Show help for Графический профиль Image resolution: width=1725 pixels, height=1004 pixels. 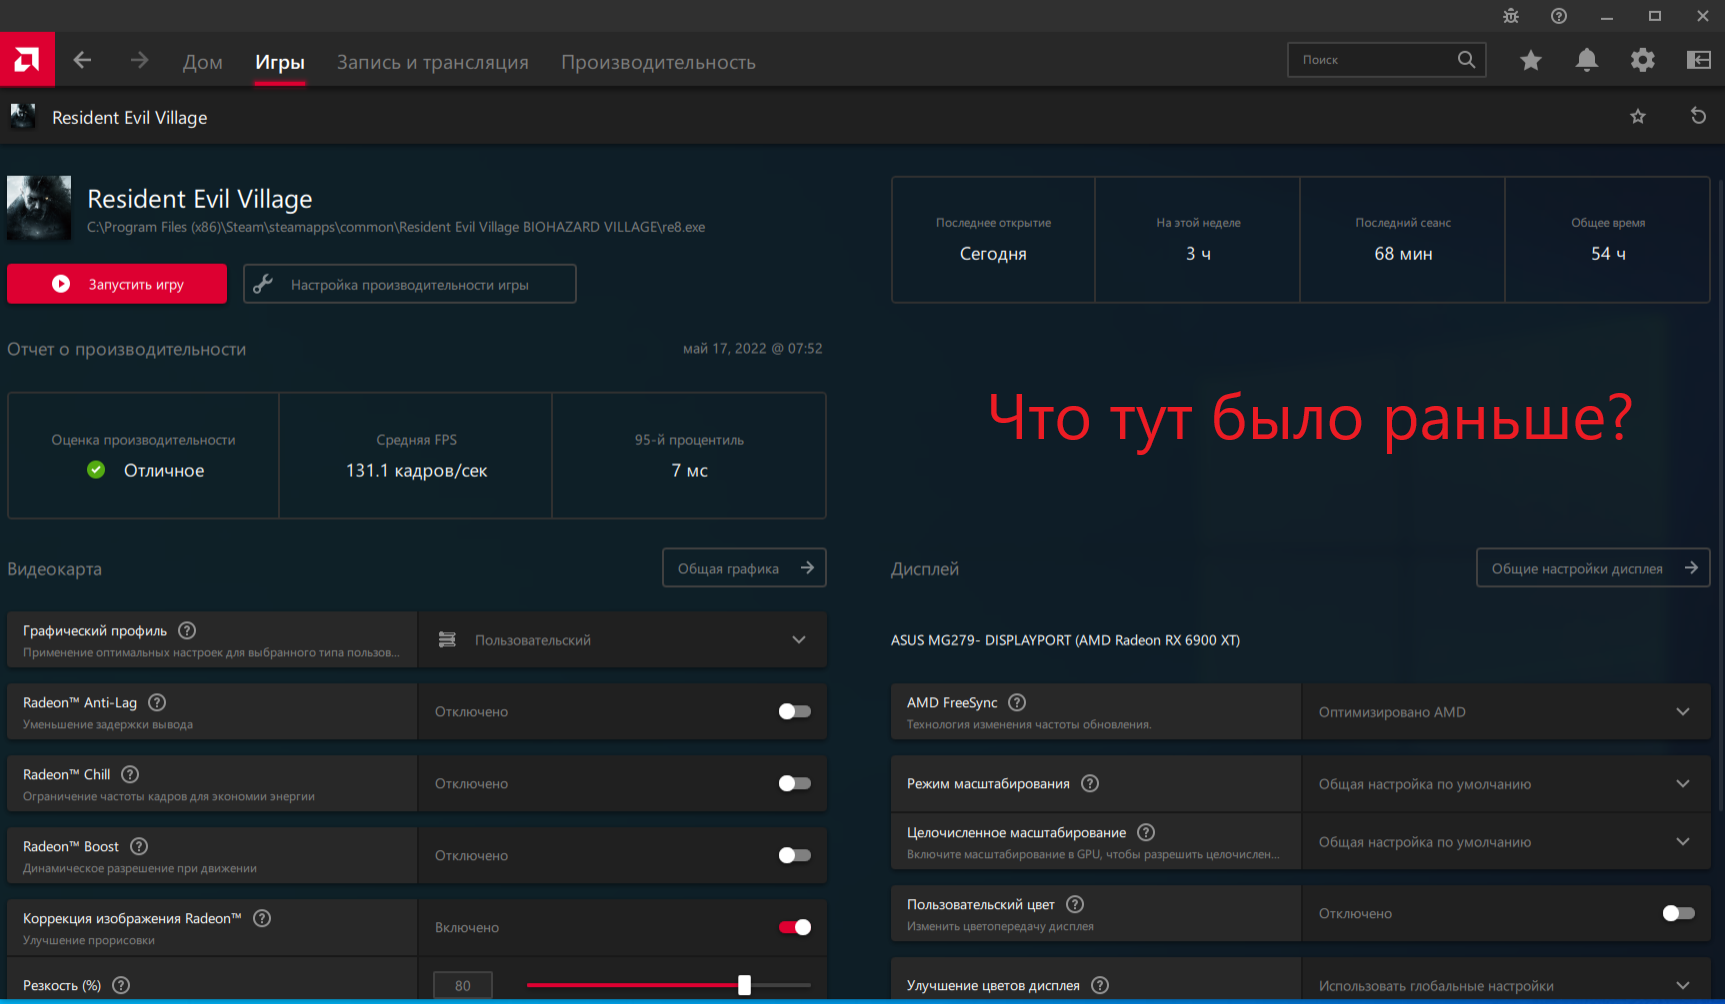click(x=187, y=630)
